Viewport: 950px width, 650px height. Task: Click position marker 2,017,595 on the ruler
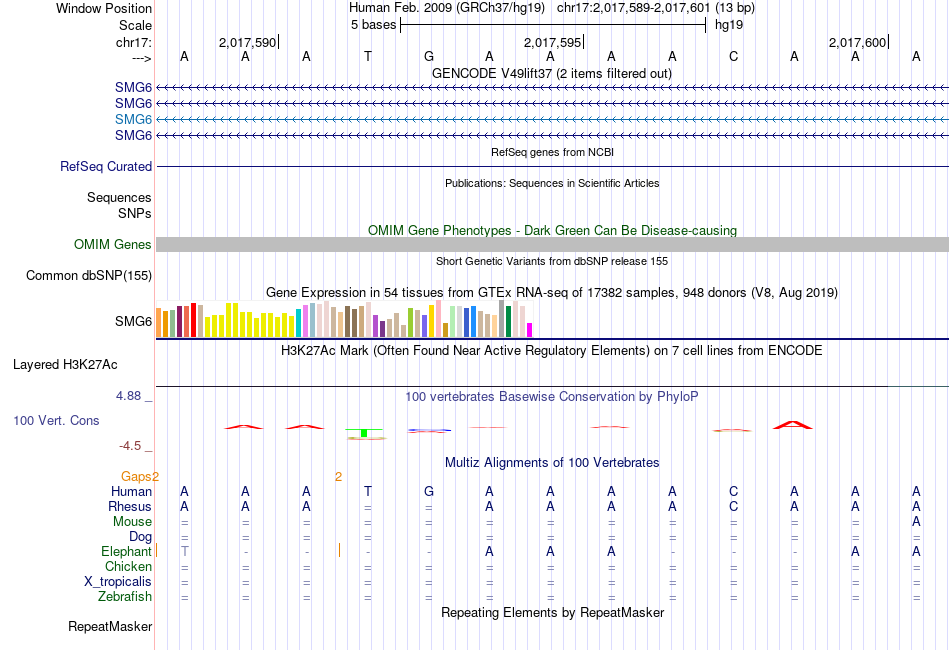click(553, 42)
